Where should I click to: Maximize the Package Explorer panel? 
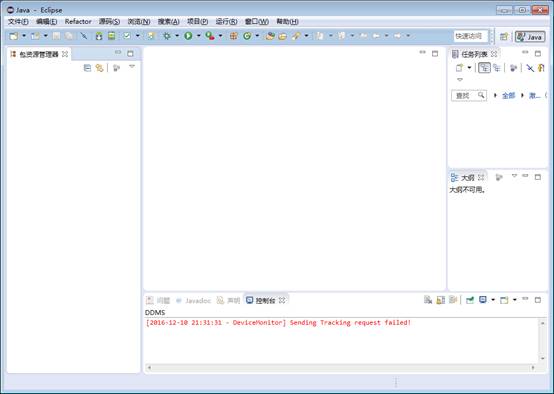(130, 53)
